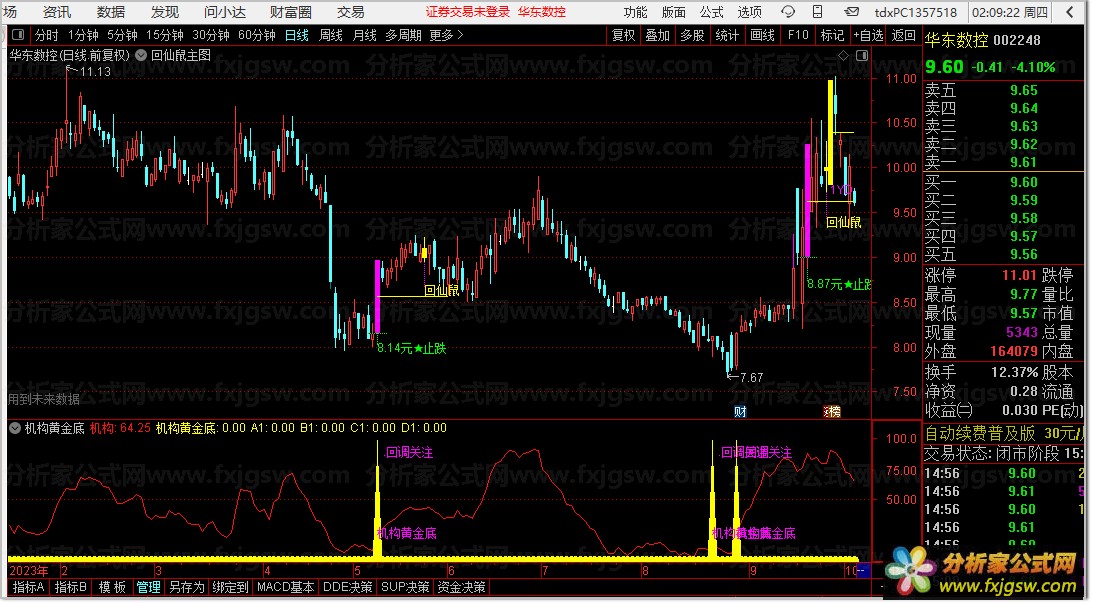Open the mobile phone icon

818,12
